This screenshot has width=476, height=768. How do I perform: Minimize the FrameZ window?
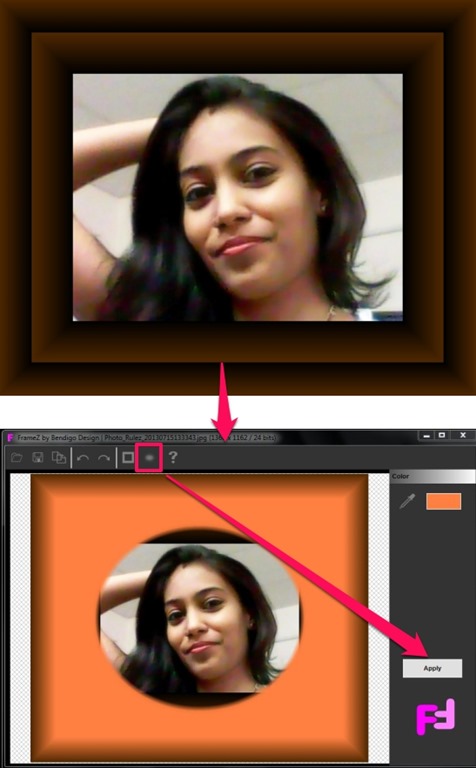pyautogui.click(x=427, y=435)
